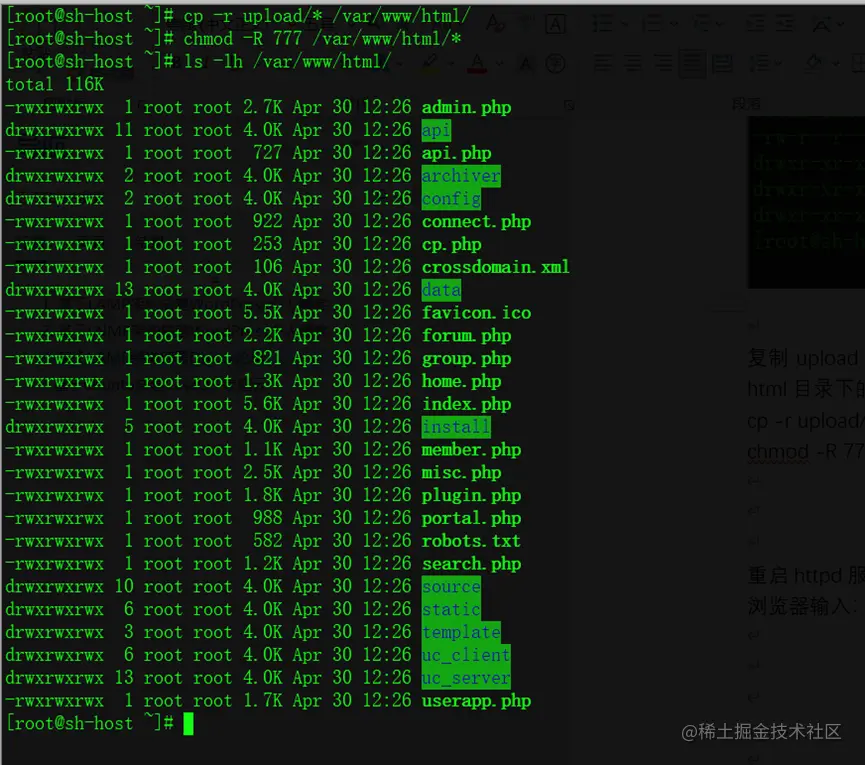865x765 pixels.
Task: Click the 1.3K size of home.php
Action: tap(263, 381)
